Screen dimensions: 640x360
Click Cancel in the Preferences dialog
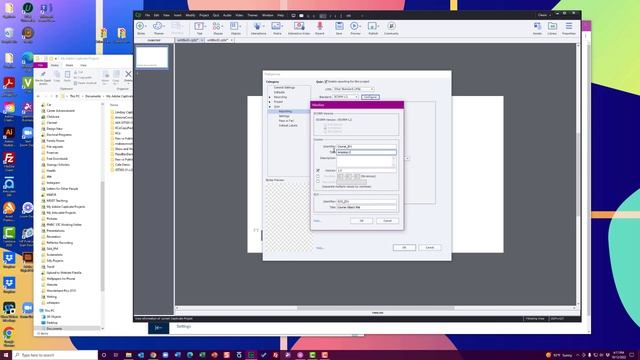click(x=430, y=248)
